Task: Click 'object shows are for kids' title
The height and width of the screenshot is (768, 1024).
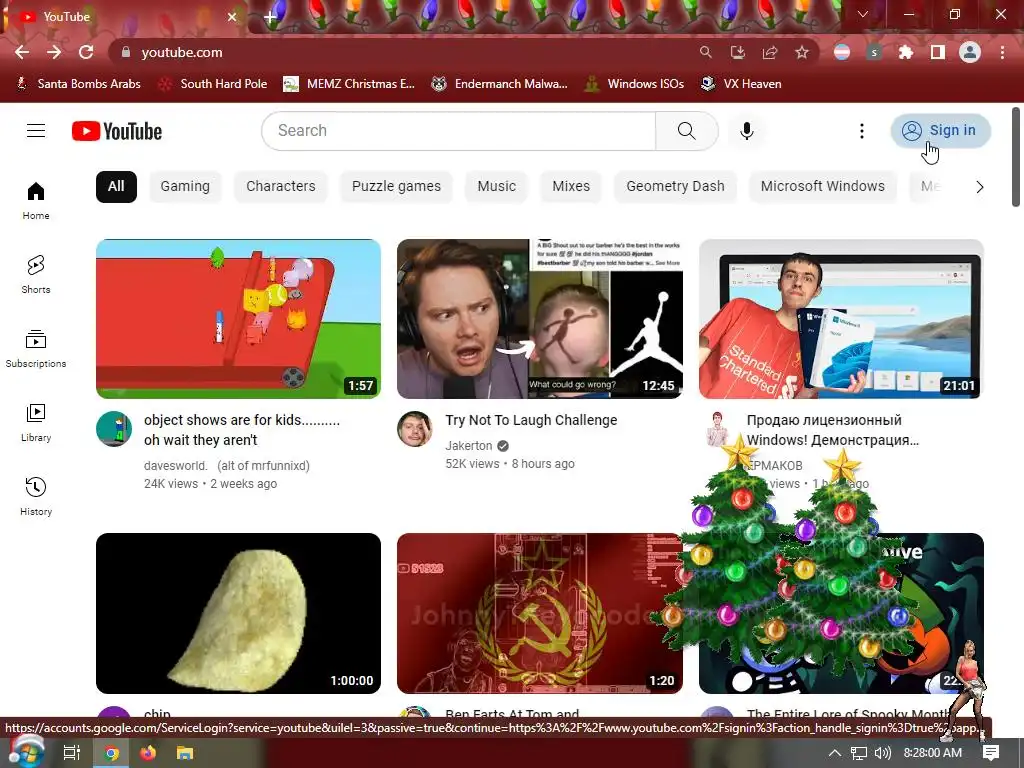Action: click(242, 430)
